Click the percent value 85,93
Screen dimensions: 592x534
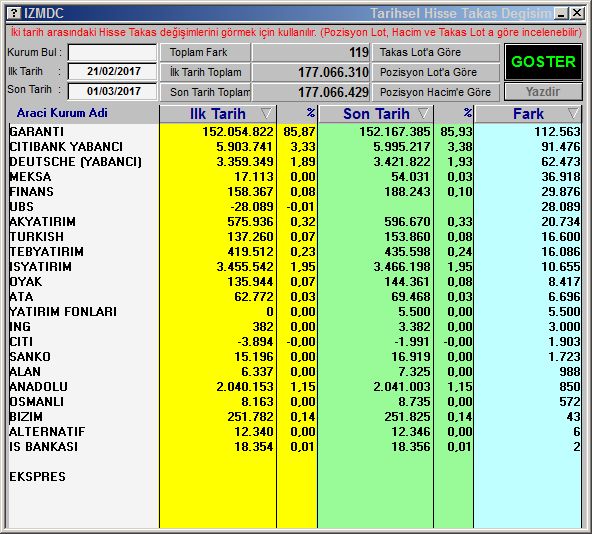(x=456, y=131)
